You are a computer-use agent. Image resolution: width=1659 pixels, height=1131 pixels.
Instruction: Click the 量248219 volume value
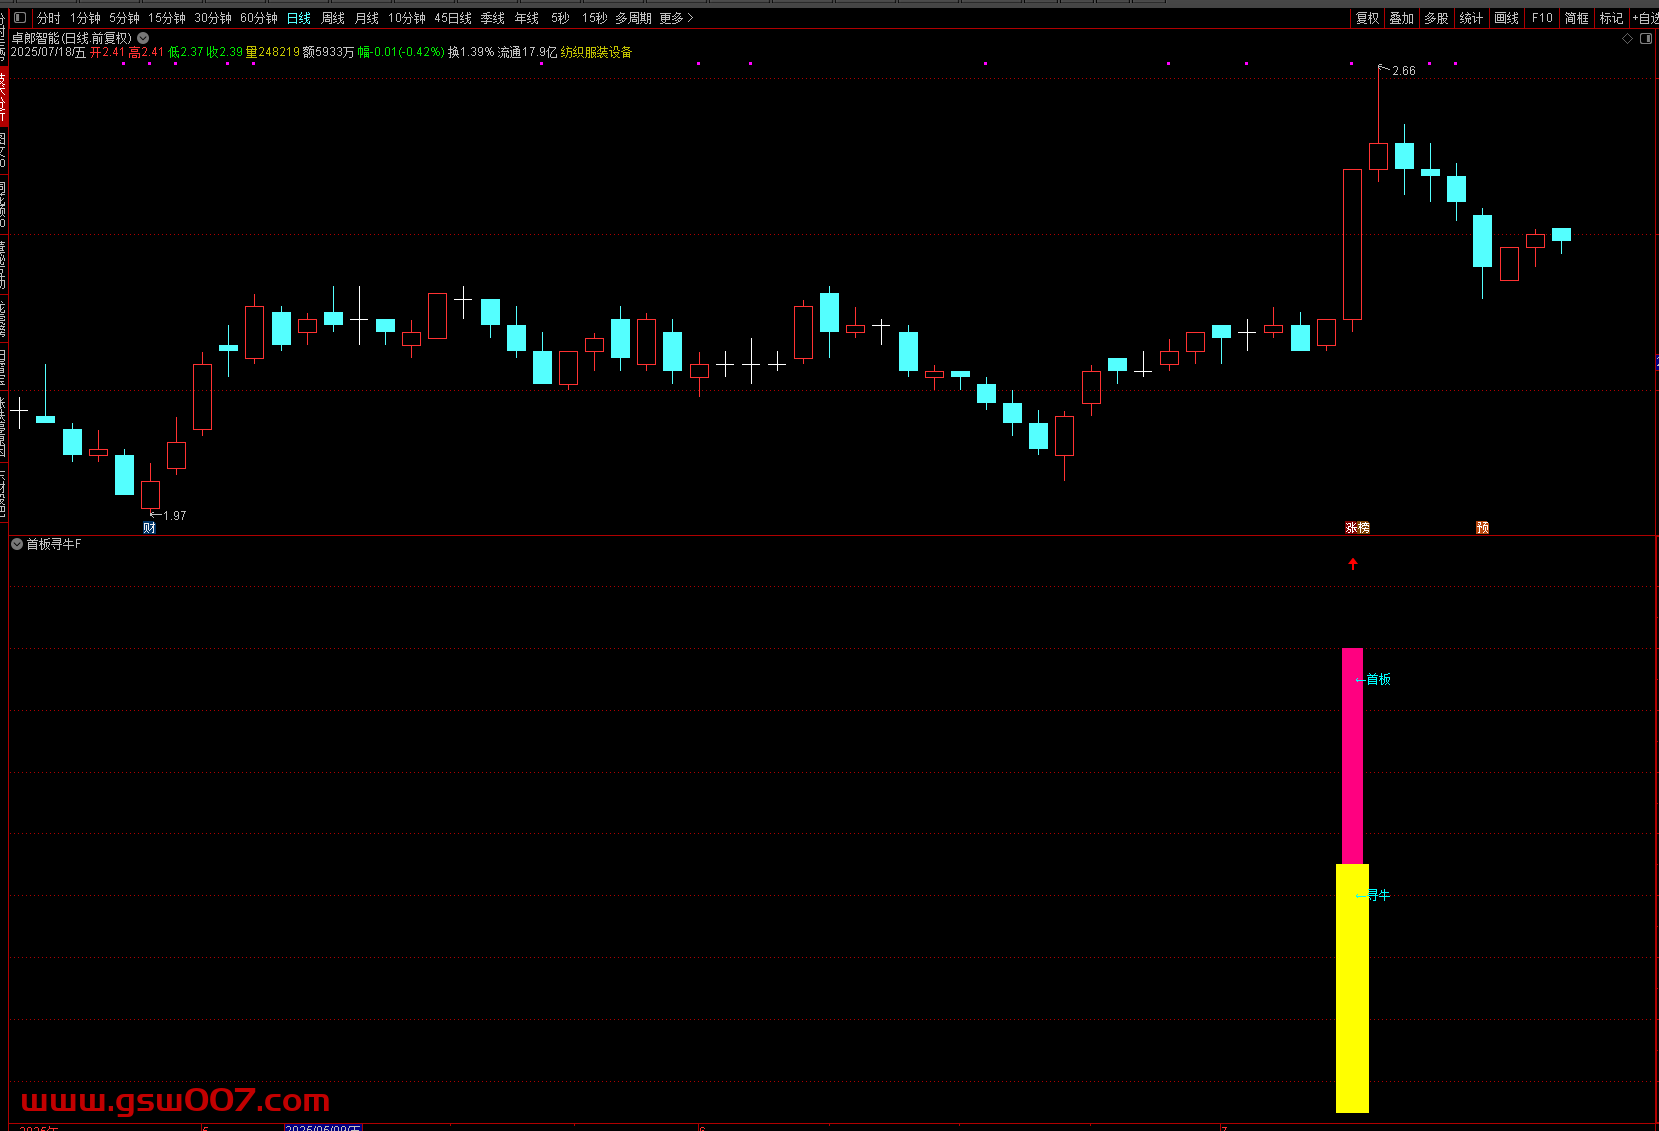click(x=273, y=52)
